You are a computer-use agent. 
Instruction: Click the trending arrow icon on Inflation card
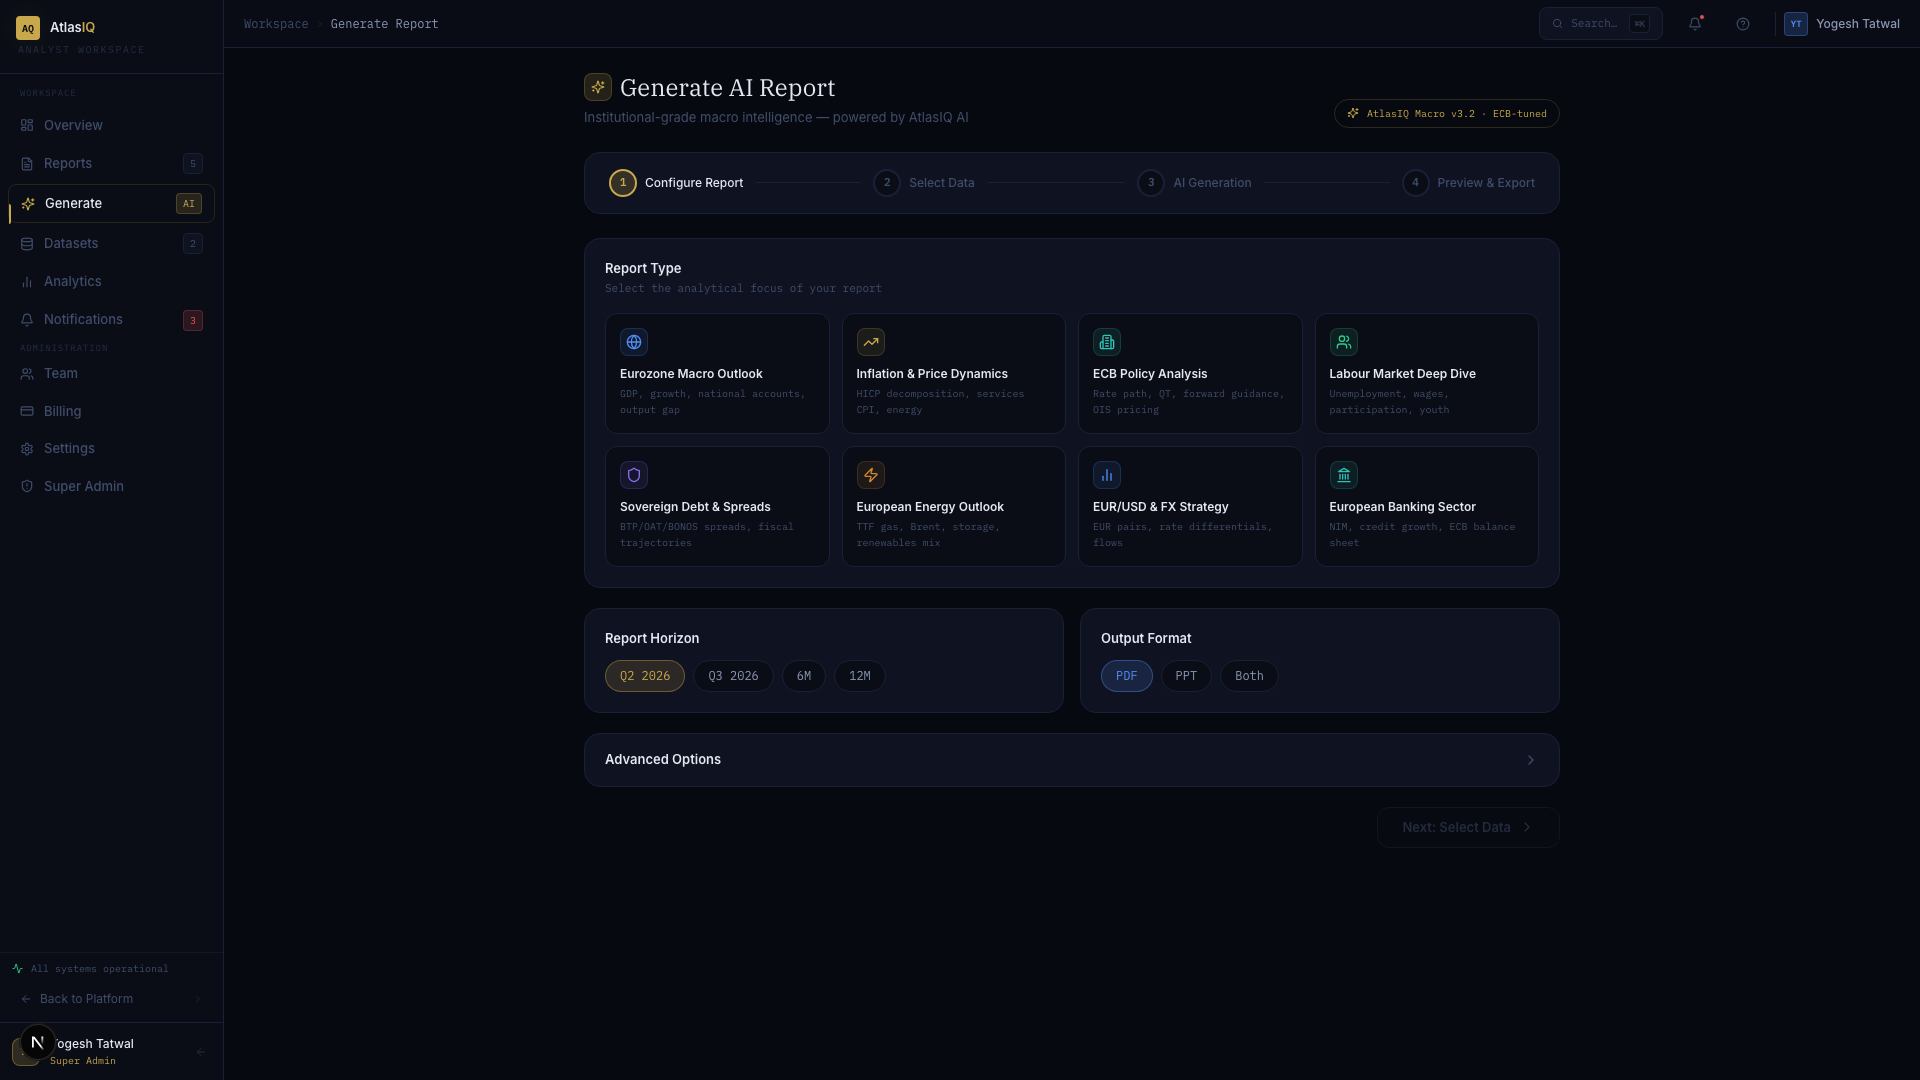tap(871, 342)
